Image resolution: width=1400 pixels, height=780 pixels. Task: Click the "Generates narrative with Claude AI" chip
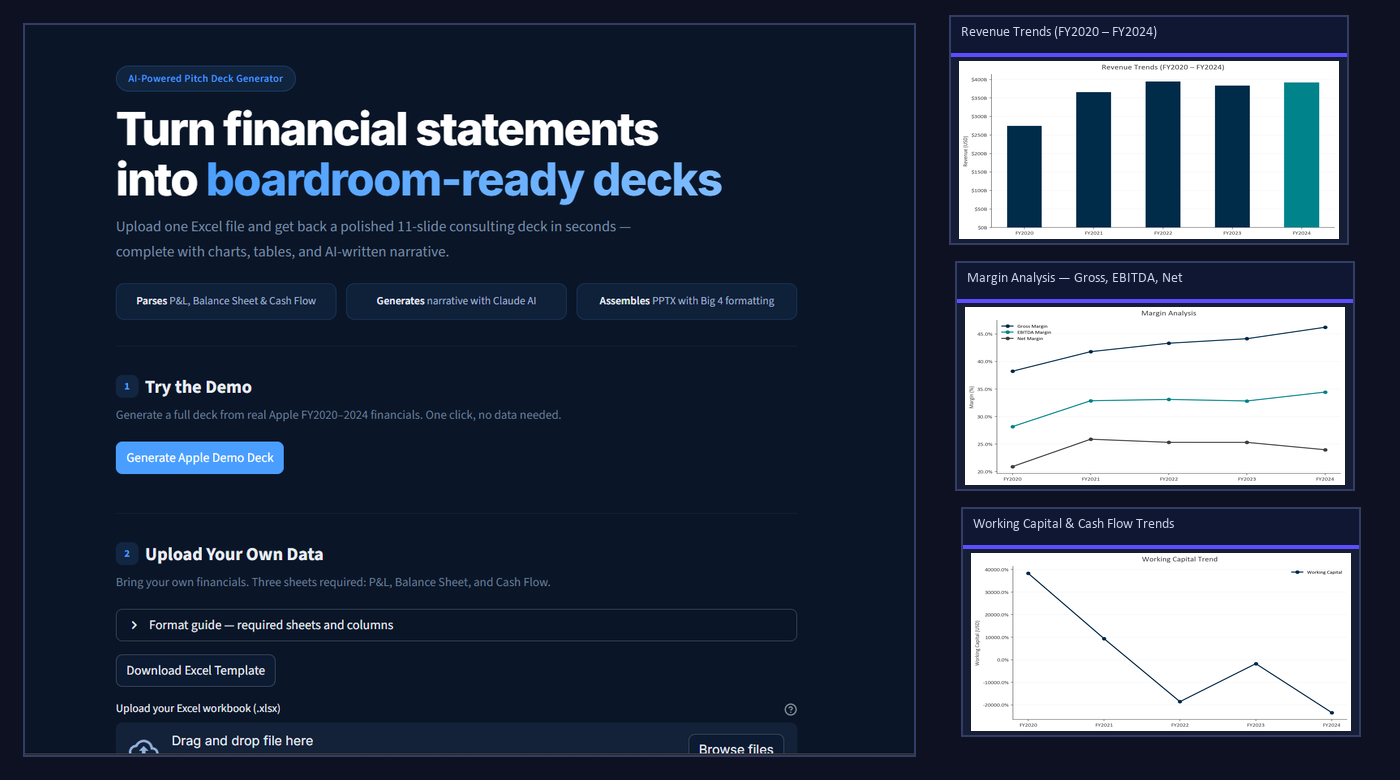456,301
